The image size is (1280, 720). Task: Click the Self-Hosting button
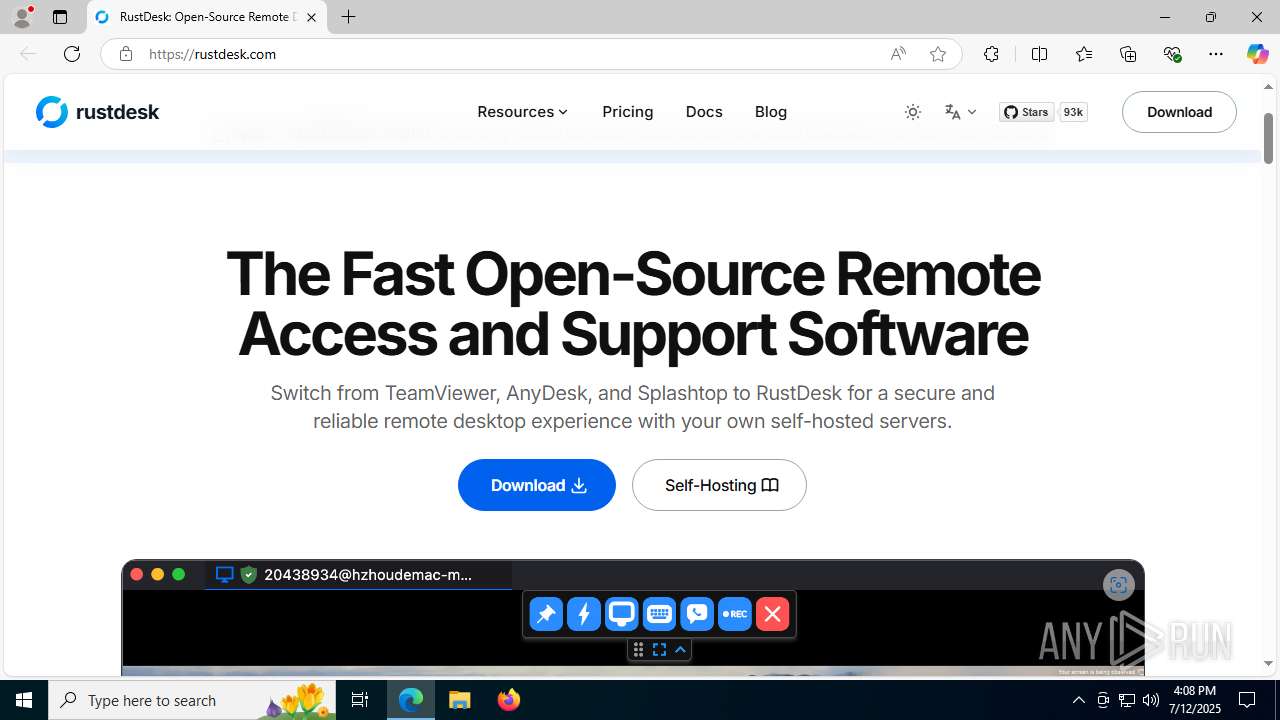719,485
